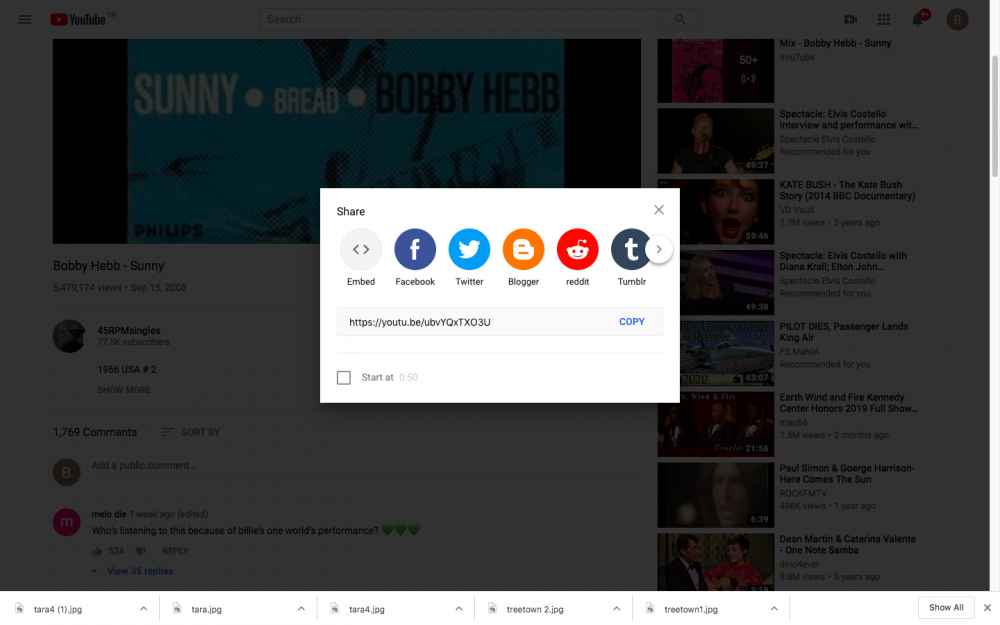This screenshot has height=625, width=1000.
Task: Open options for treetown1.jpg download
Action: (x=774, y=608)
